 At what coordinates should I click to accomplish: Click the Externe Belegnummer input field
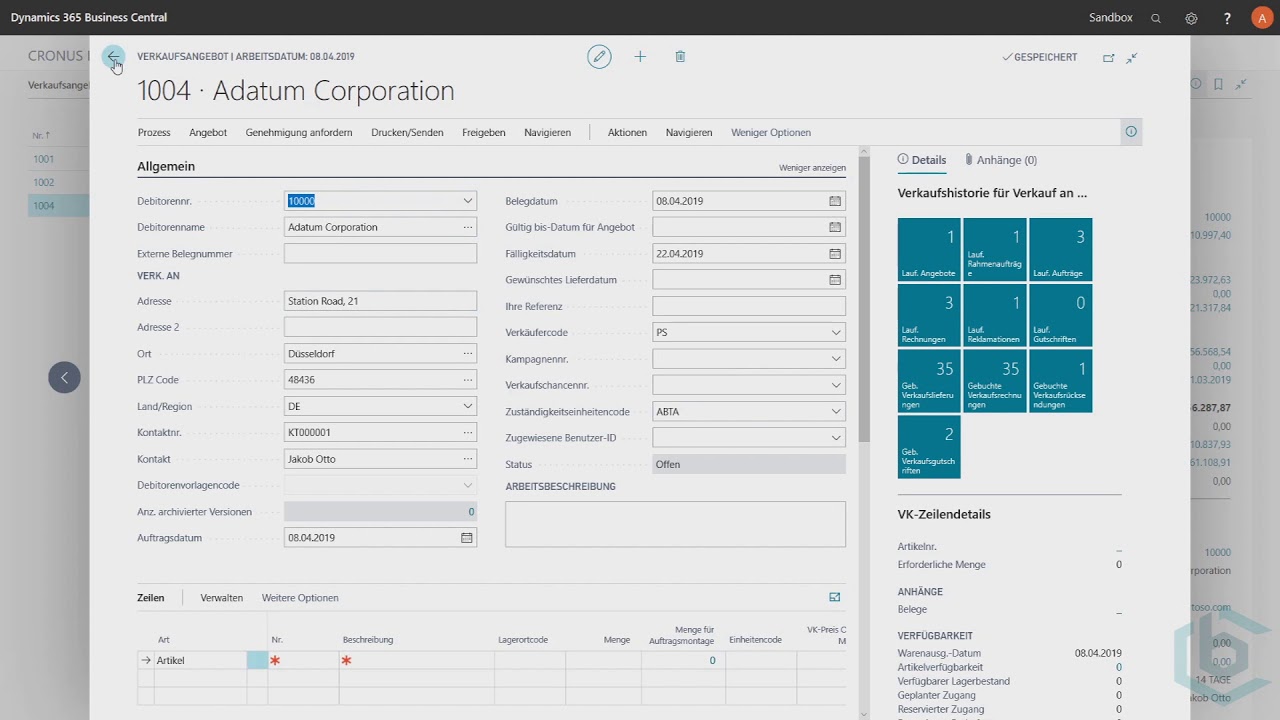[380, 254]
